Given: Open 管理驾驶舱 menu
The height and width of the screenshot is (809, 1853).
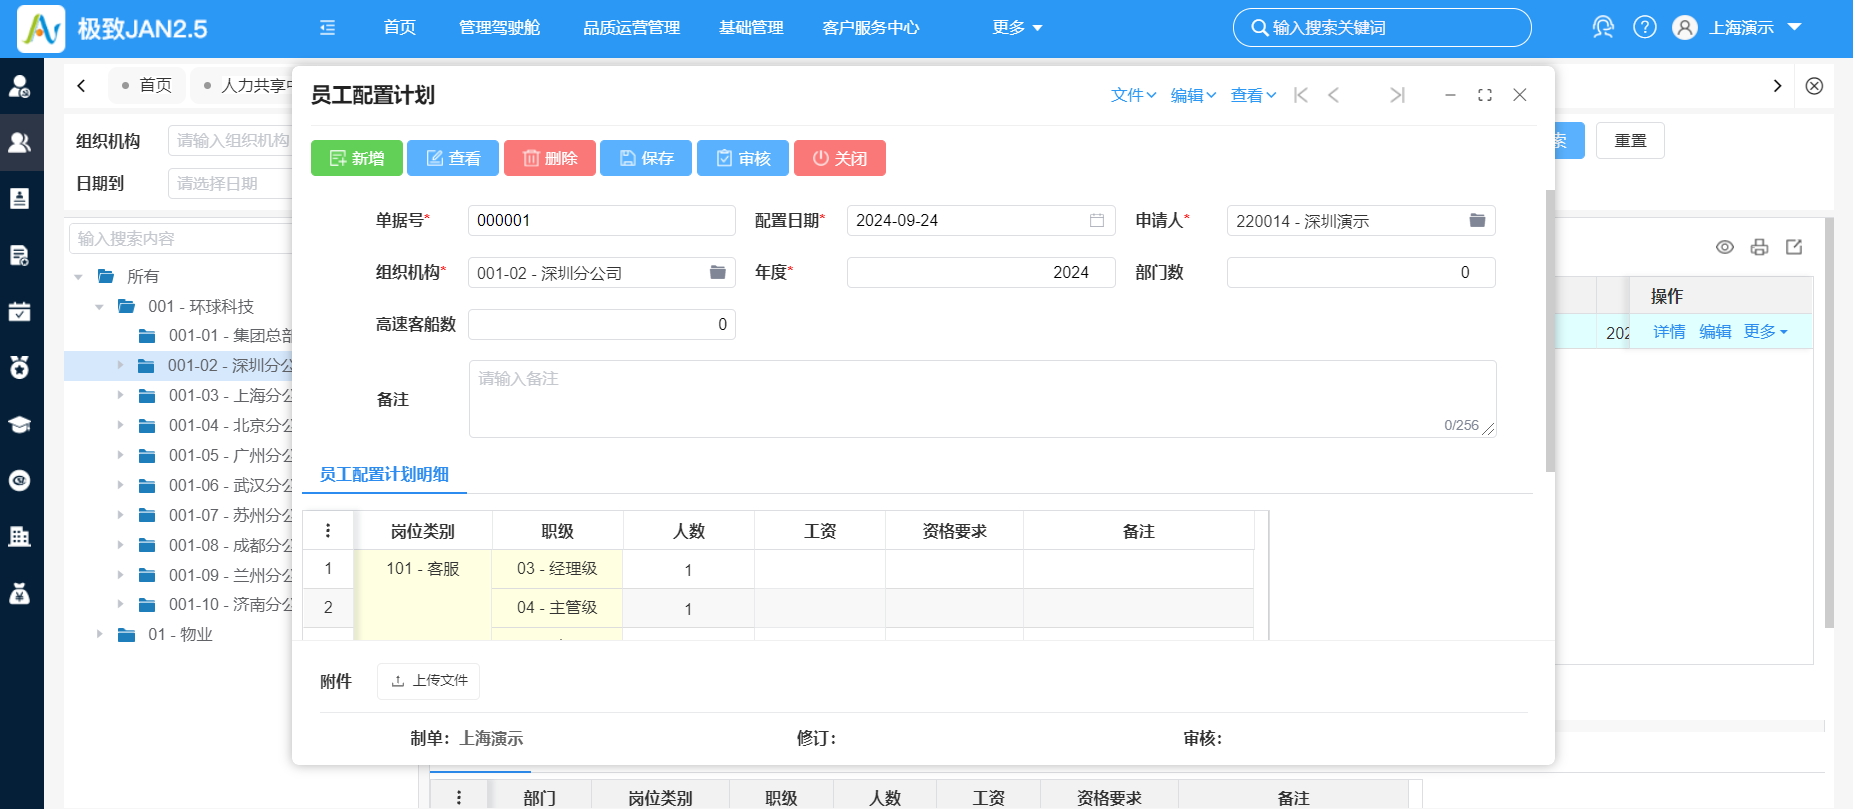Looking at the screenshot, I should pyautogui.click(x=499, y=28).
